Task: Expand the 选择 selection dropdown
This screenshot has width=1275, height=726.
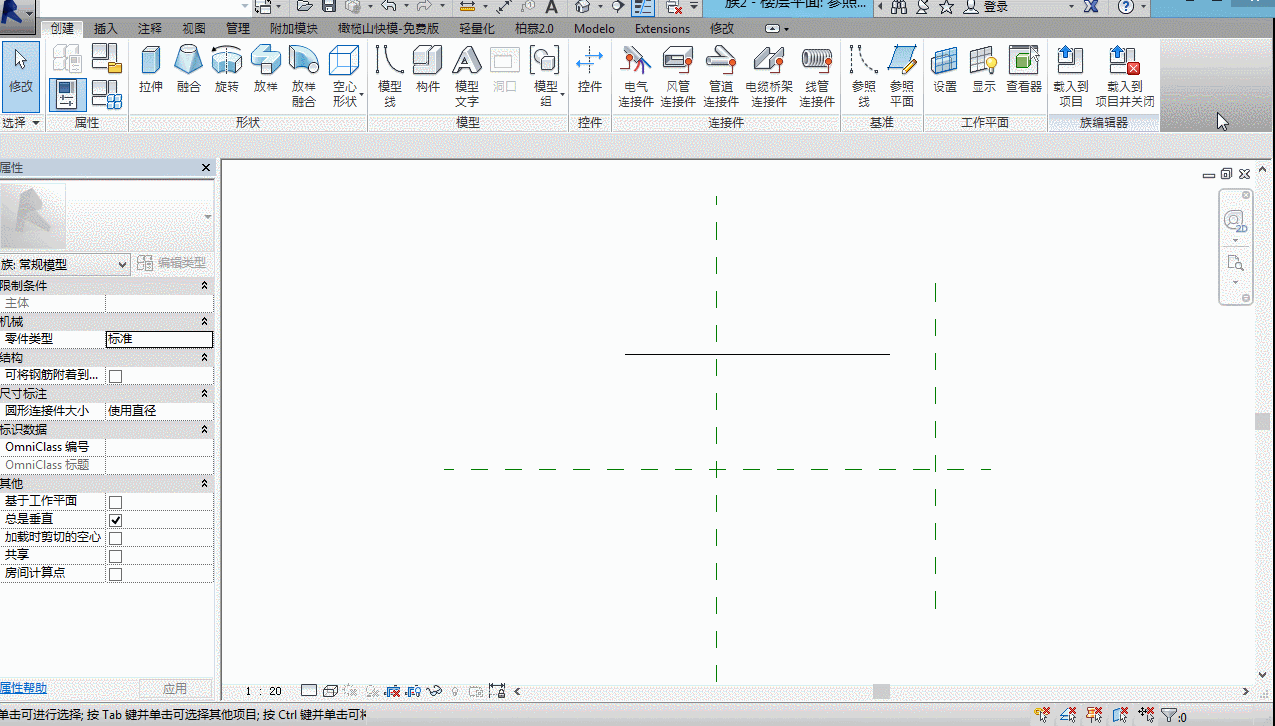Action: [21, 122]
